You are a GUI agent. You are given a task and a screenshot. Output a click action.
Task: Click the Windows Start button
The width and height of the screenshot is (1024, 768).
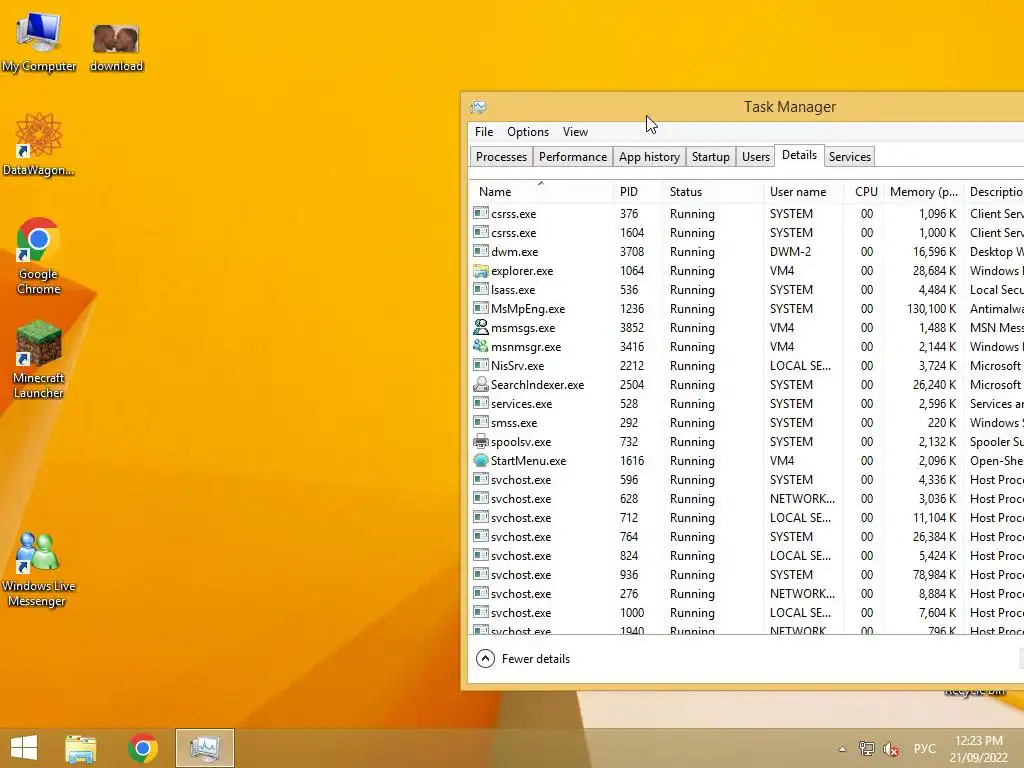(x=24, y=748)
